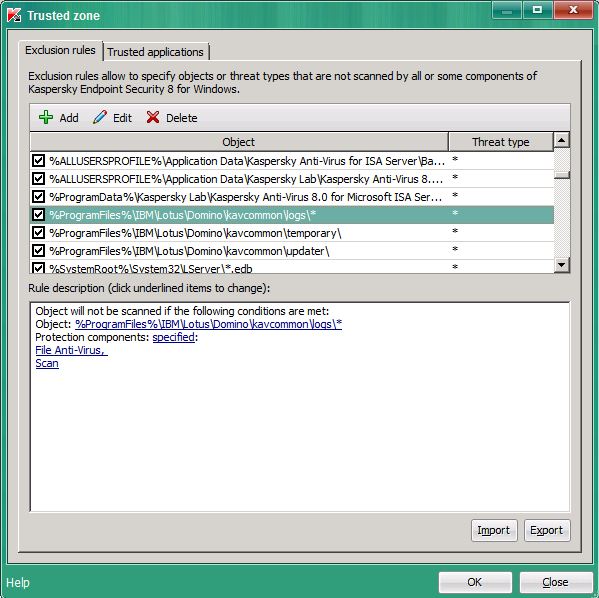
Task: Click the File Anti-Virus link
Action: [71, 350]
